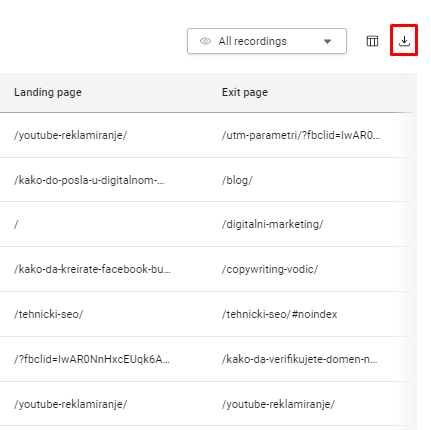431x430 pixels.
Task: Select the root "/" landing page row
Action: [16, 224]
